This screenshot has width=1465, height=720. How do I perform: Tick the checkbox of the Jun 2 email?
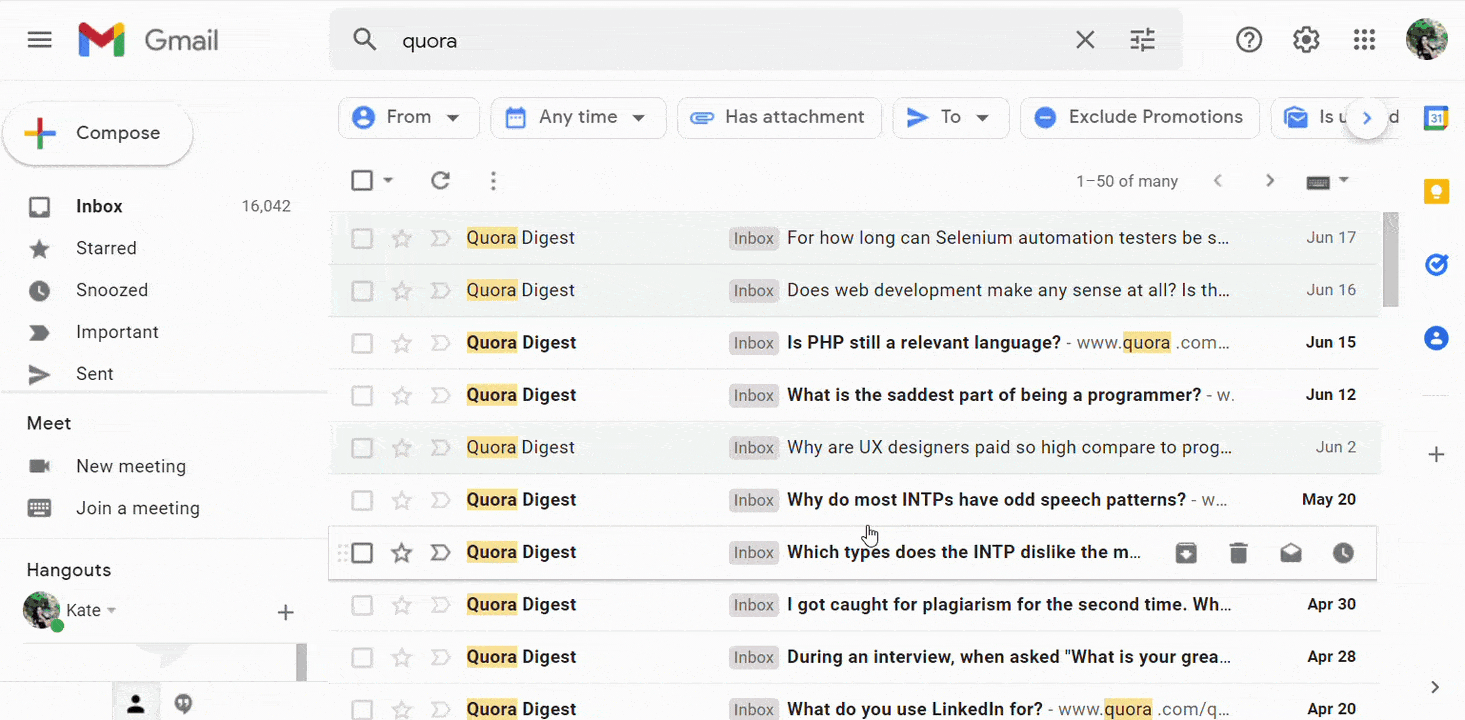pyautogui.click(x=362, y=448)
